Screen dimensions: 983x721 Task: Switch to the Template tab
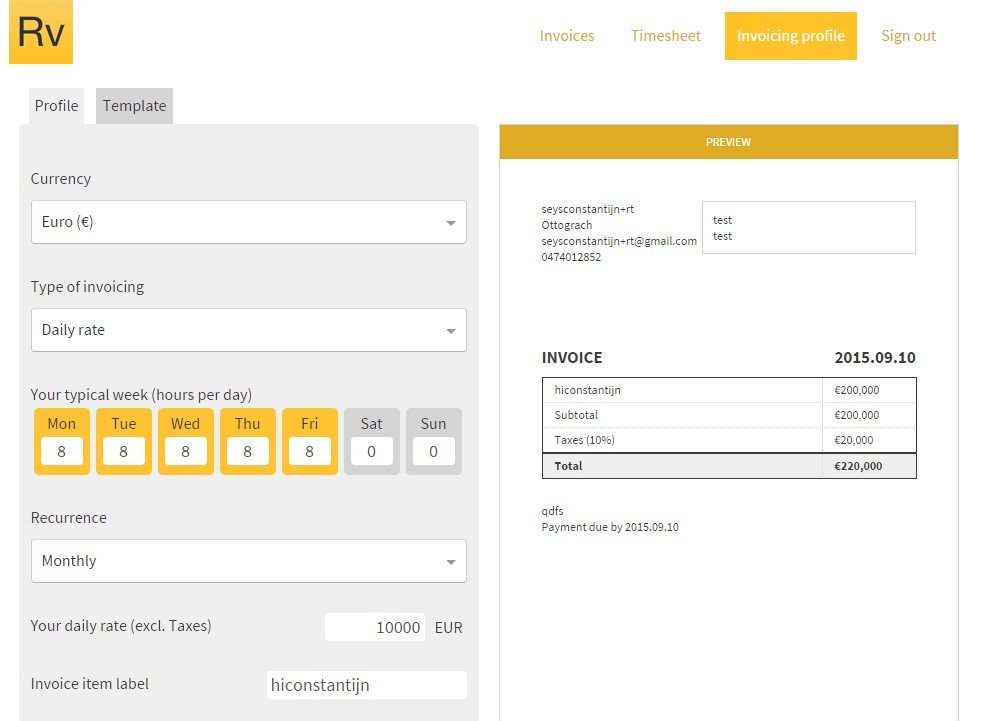(134, 106)
